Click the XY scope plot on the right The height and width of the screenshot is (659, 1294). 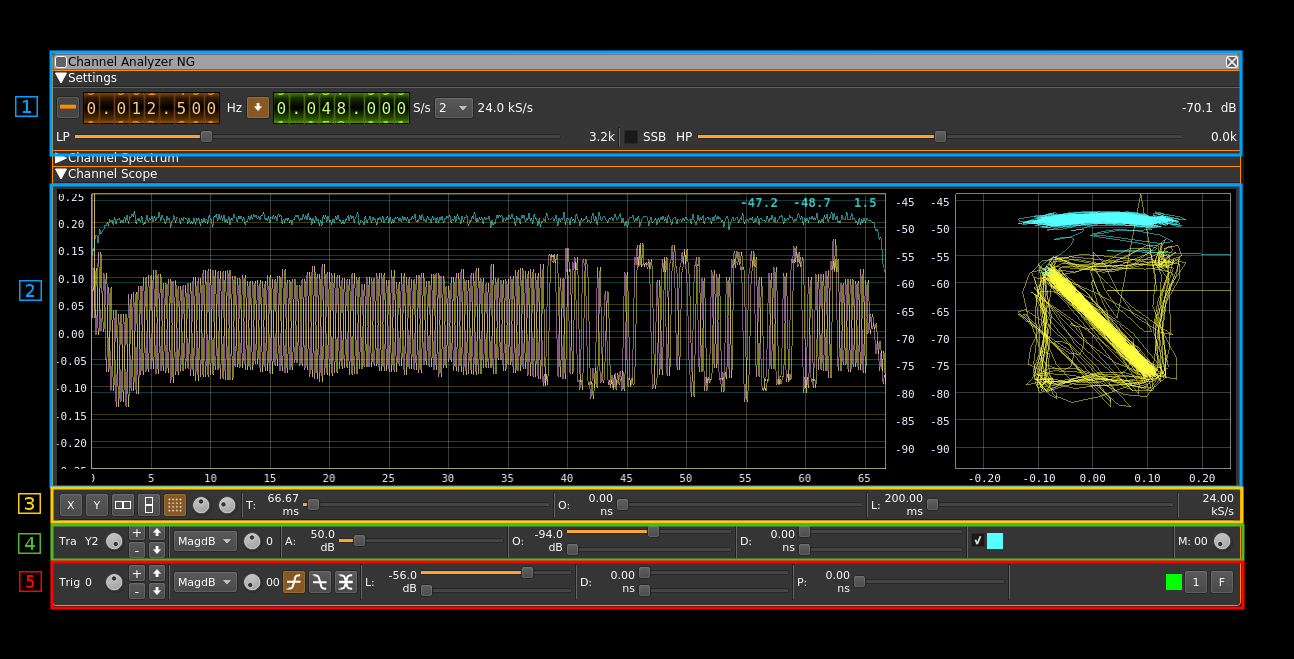(1093, 331)
